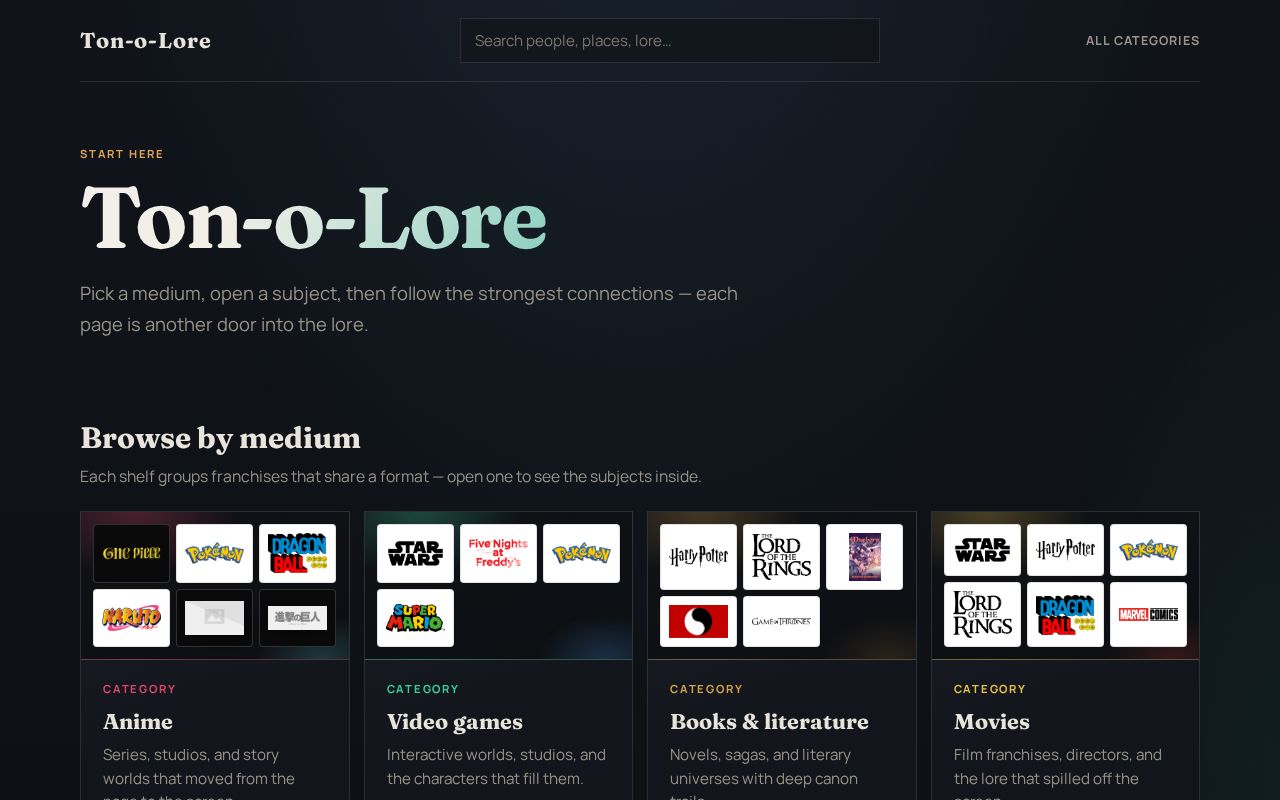Open the One Piece logo in Anime card
1280x800 pixels.
132,553
